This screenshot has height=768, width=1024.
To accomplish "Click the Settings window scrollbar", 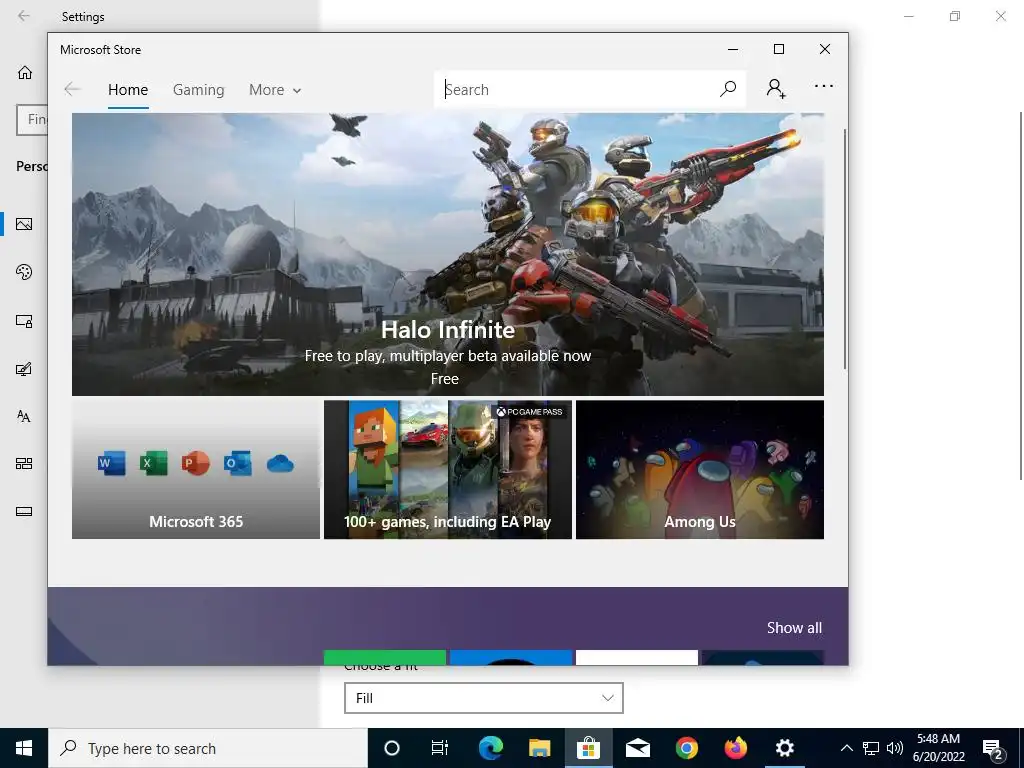I will [1021, 295].
